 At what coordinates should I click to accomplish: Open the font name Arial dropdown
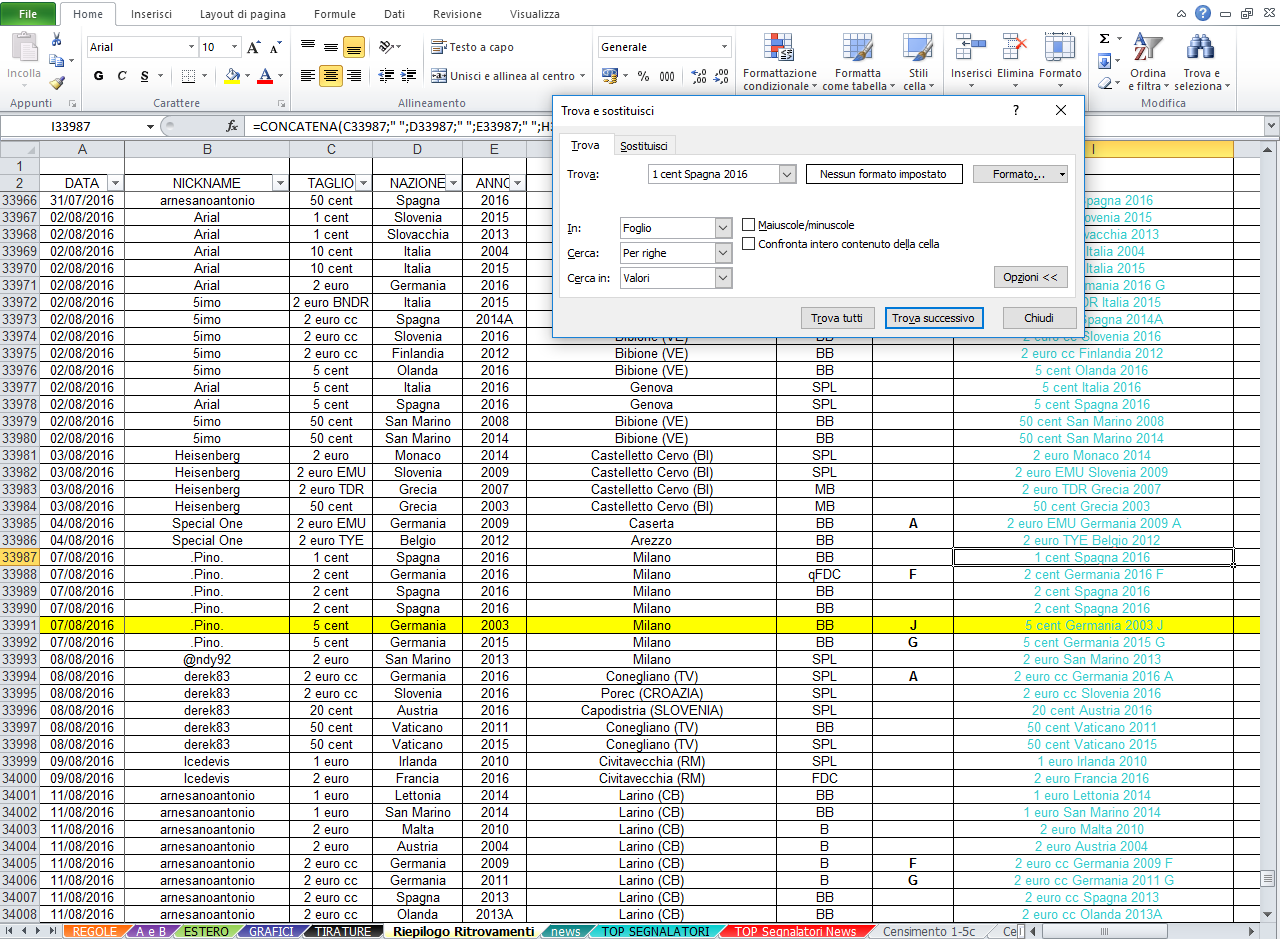coord(191,47)
